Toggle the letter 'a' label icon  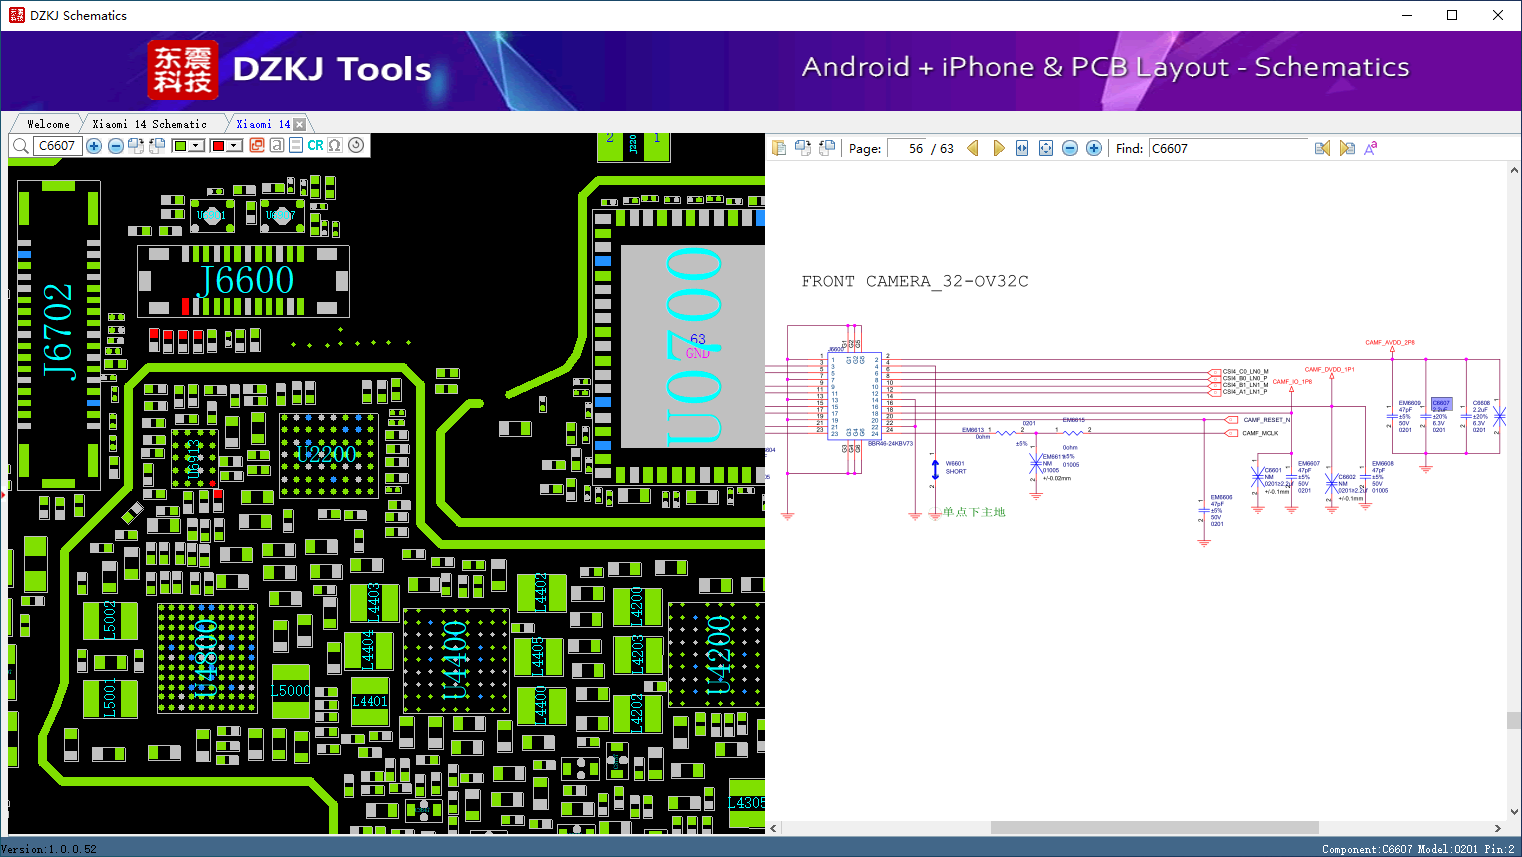point(277,146)
